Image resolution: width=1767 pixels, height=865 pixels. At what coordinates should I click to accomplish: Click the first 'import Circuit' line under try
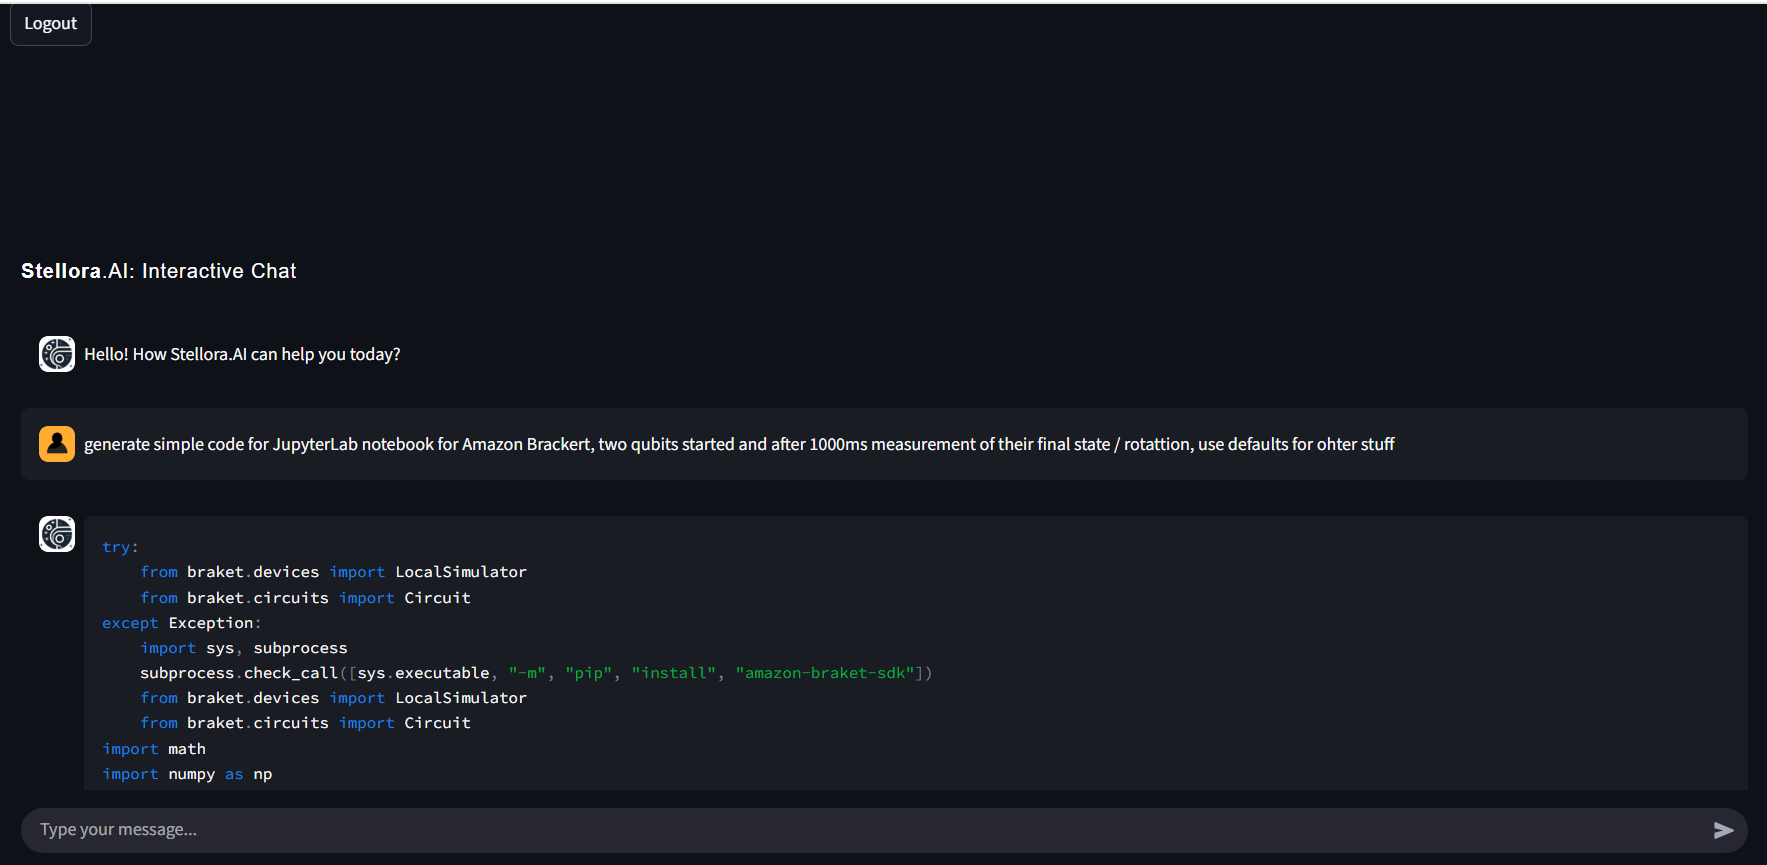point(404,598)
